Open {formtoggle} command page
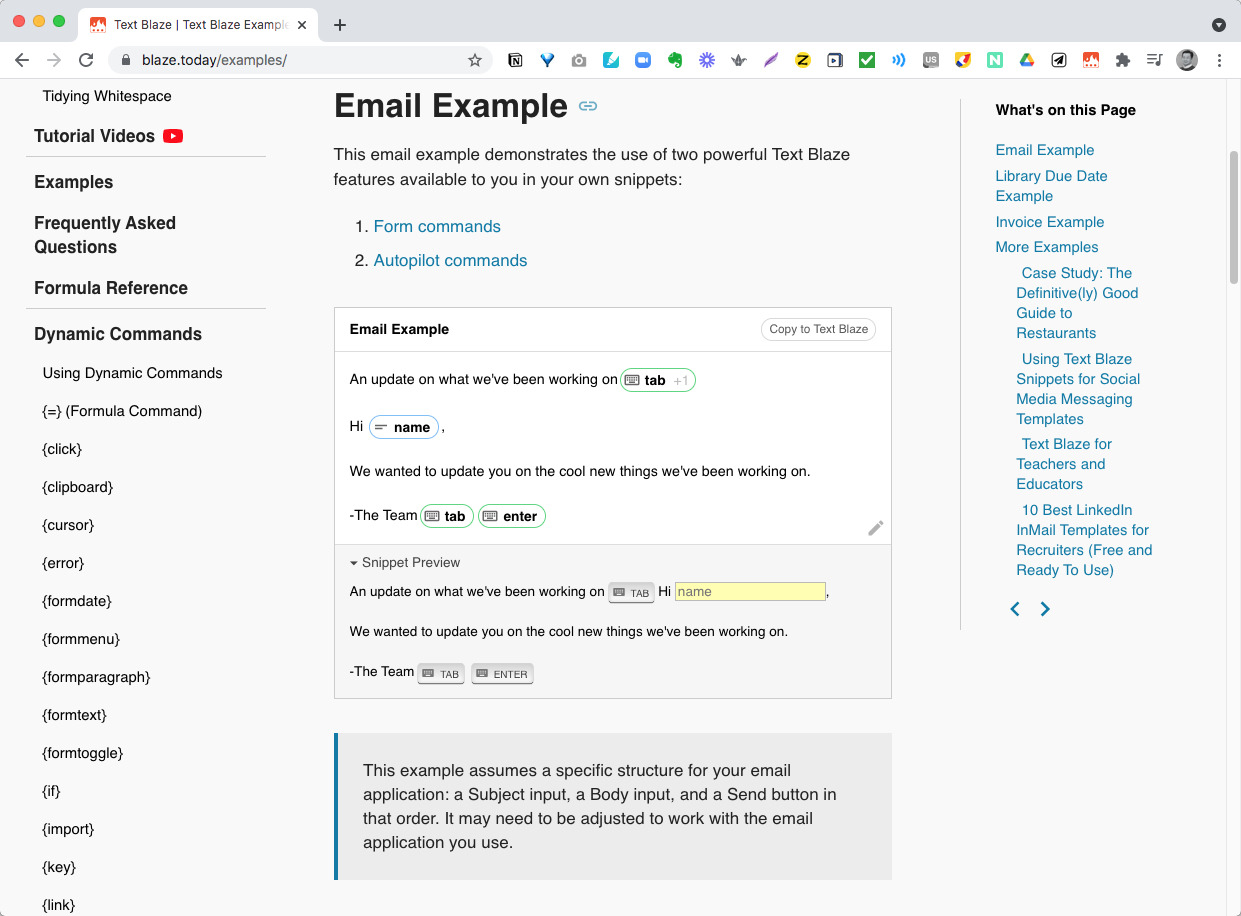1241x916 pixels. [83, 753]
